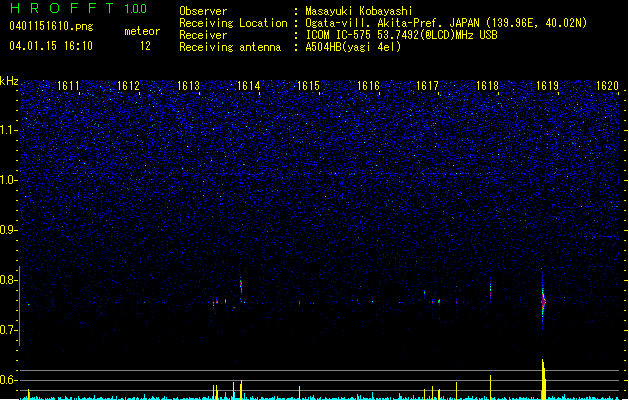Screen dimensions: 629x400
Task: Click the 0.6 kHz frequency label
Action: (x=9, y=380)
